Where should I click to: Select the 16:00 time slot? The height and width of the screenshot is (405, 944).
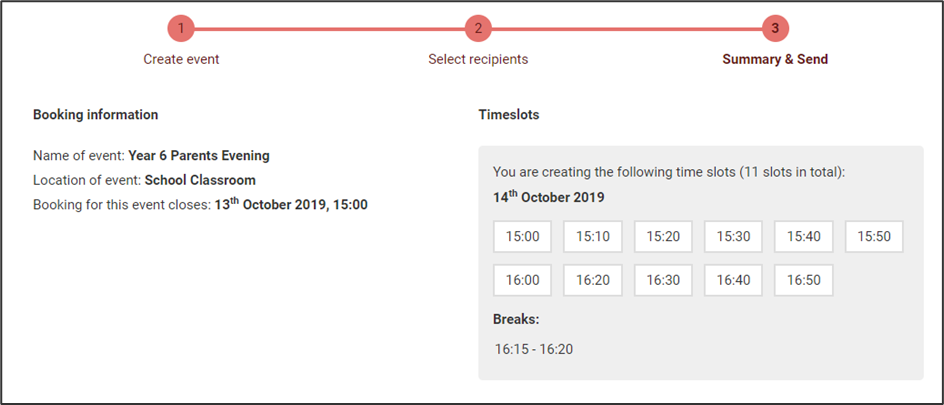523,280
